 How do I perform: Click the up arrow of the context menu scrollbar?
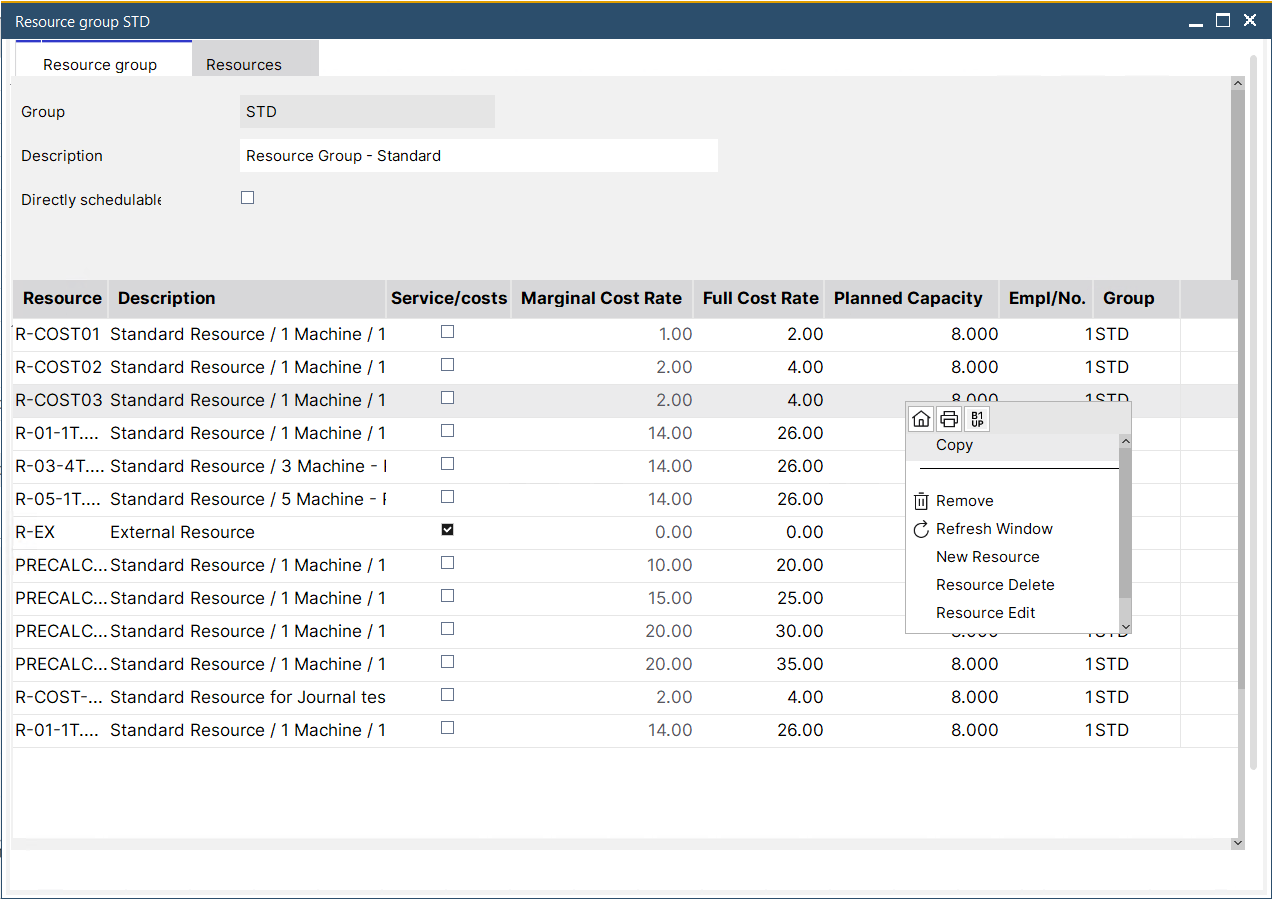pos(1125,440)
